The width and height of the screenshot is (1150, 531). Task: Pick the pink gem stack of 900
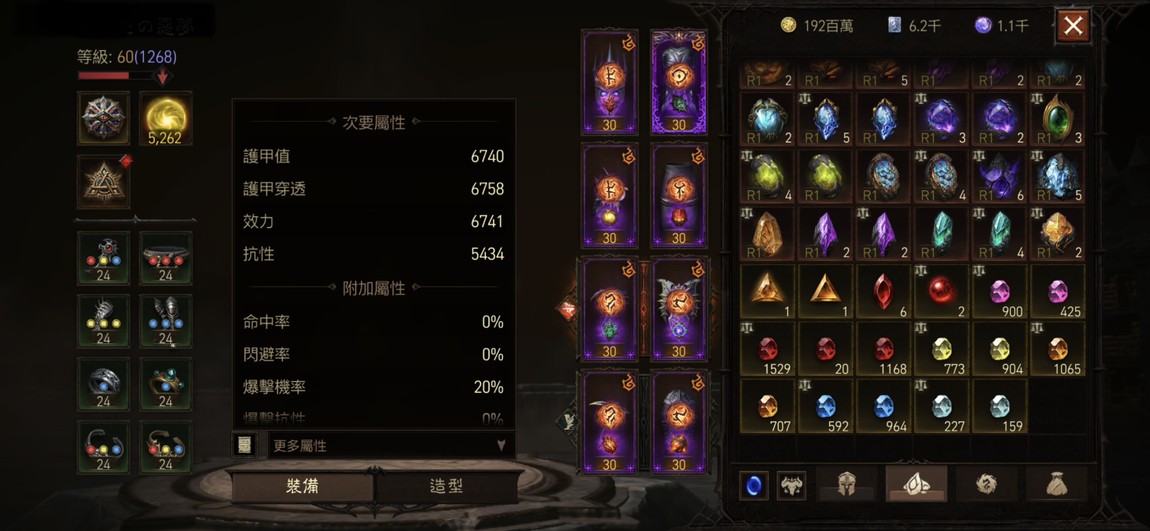(999, 291)
